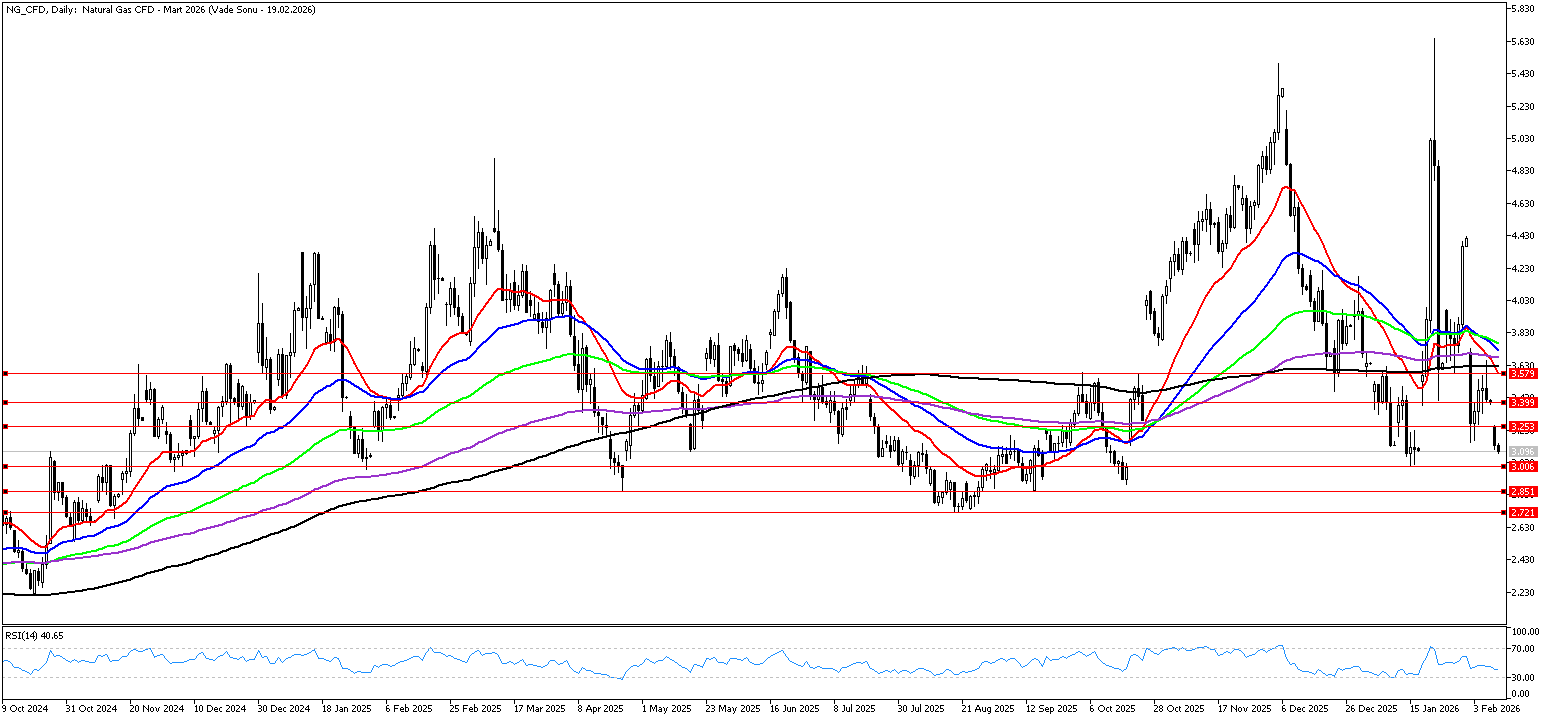Screen dimensions: 1549x720
Task: Click the 5.230 price axis value
Action: click(x=1525, y=106)
